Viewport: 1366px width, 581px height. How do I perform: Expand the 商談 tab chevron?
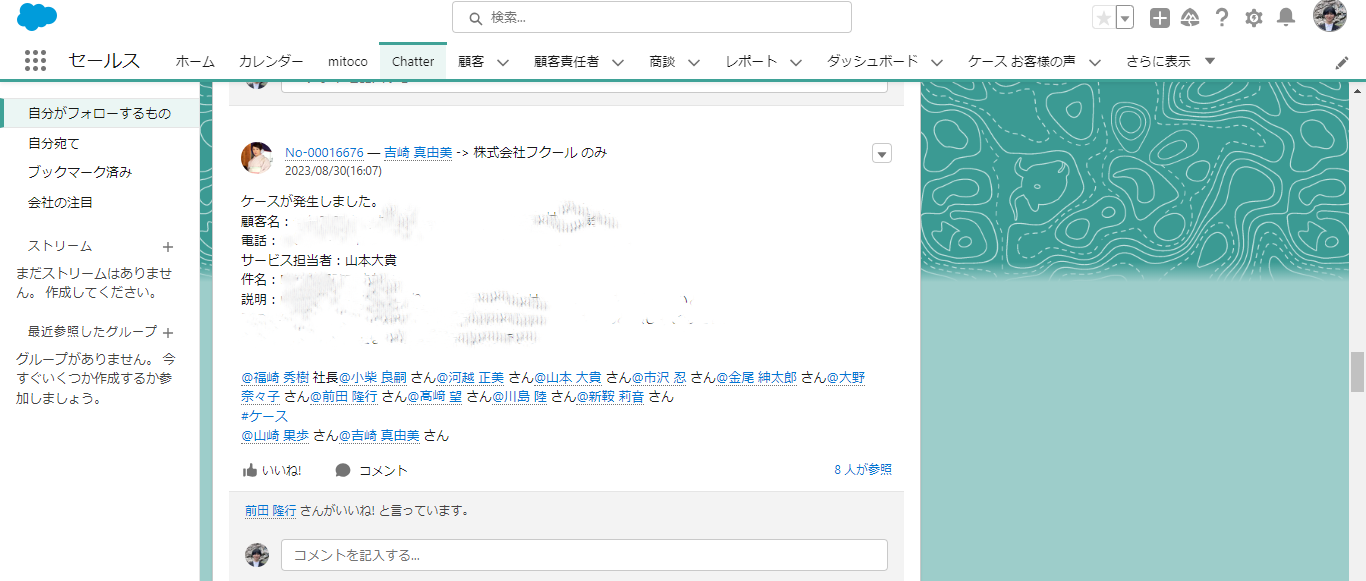tap(694, 62)
